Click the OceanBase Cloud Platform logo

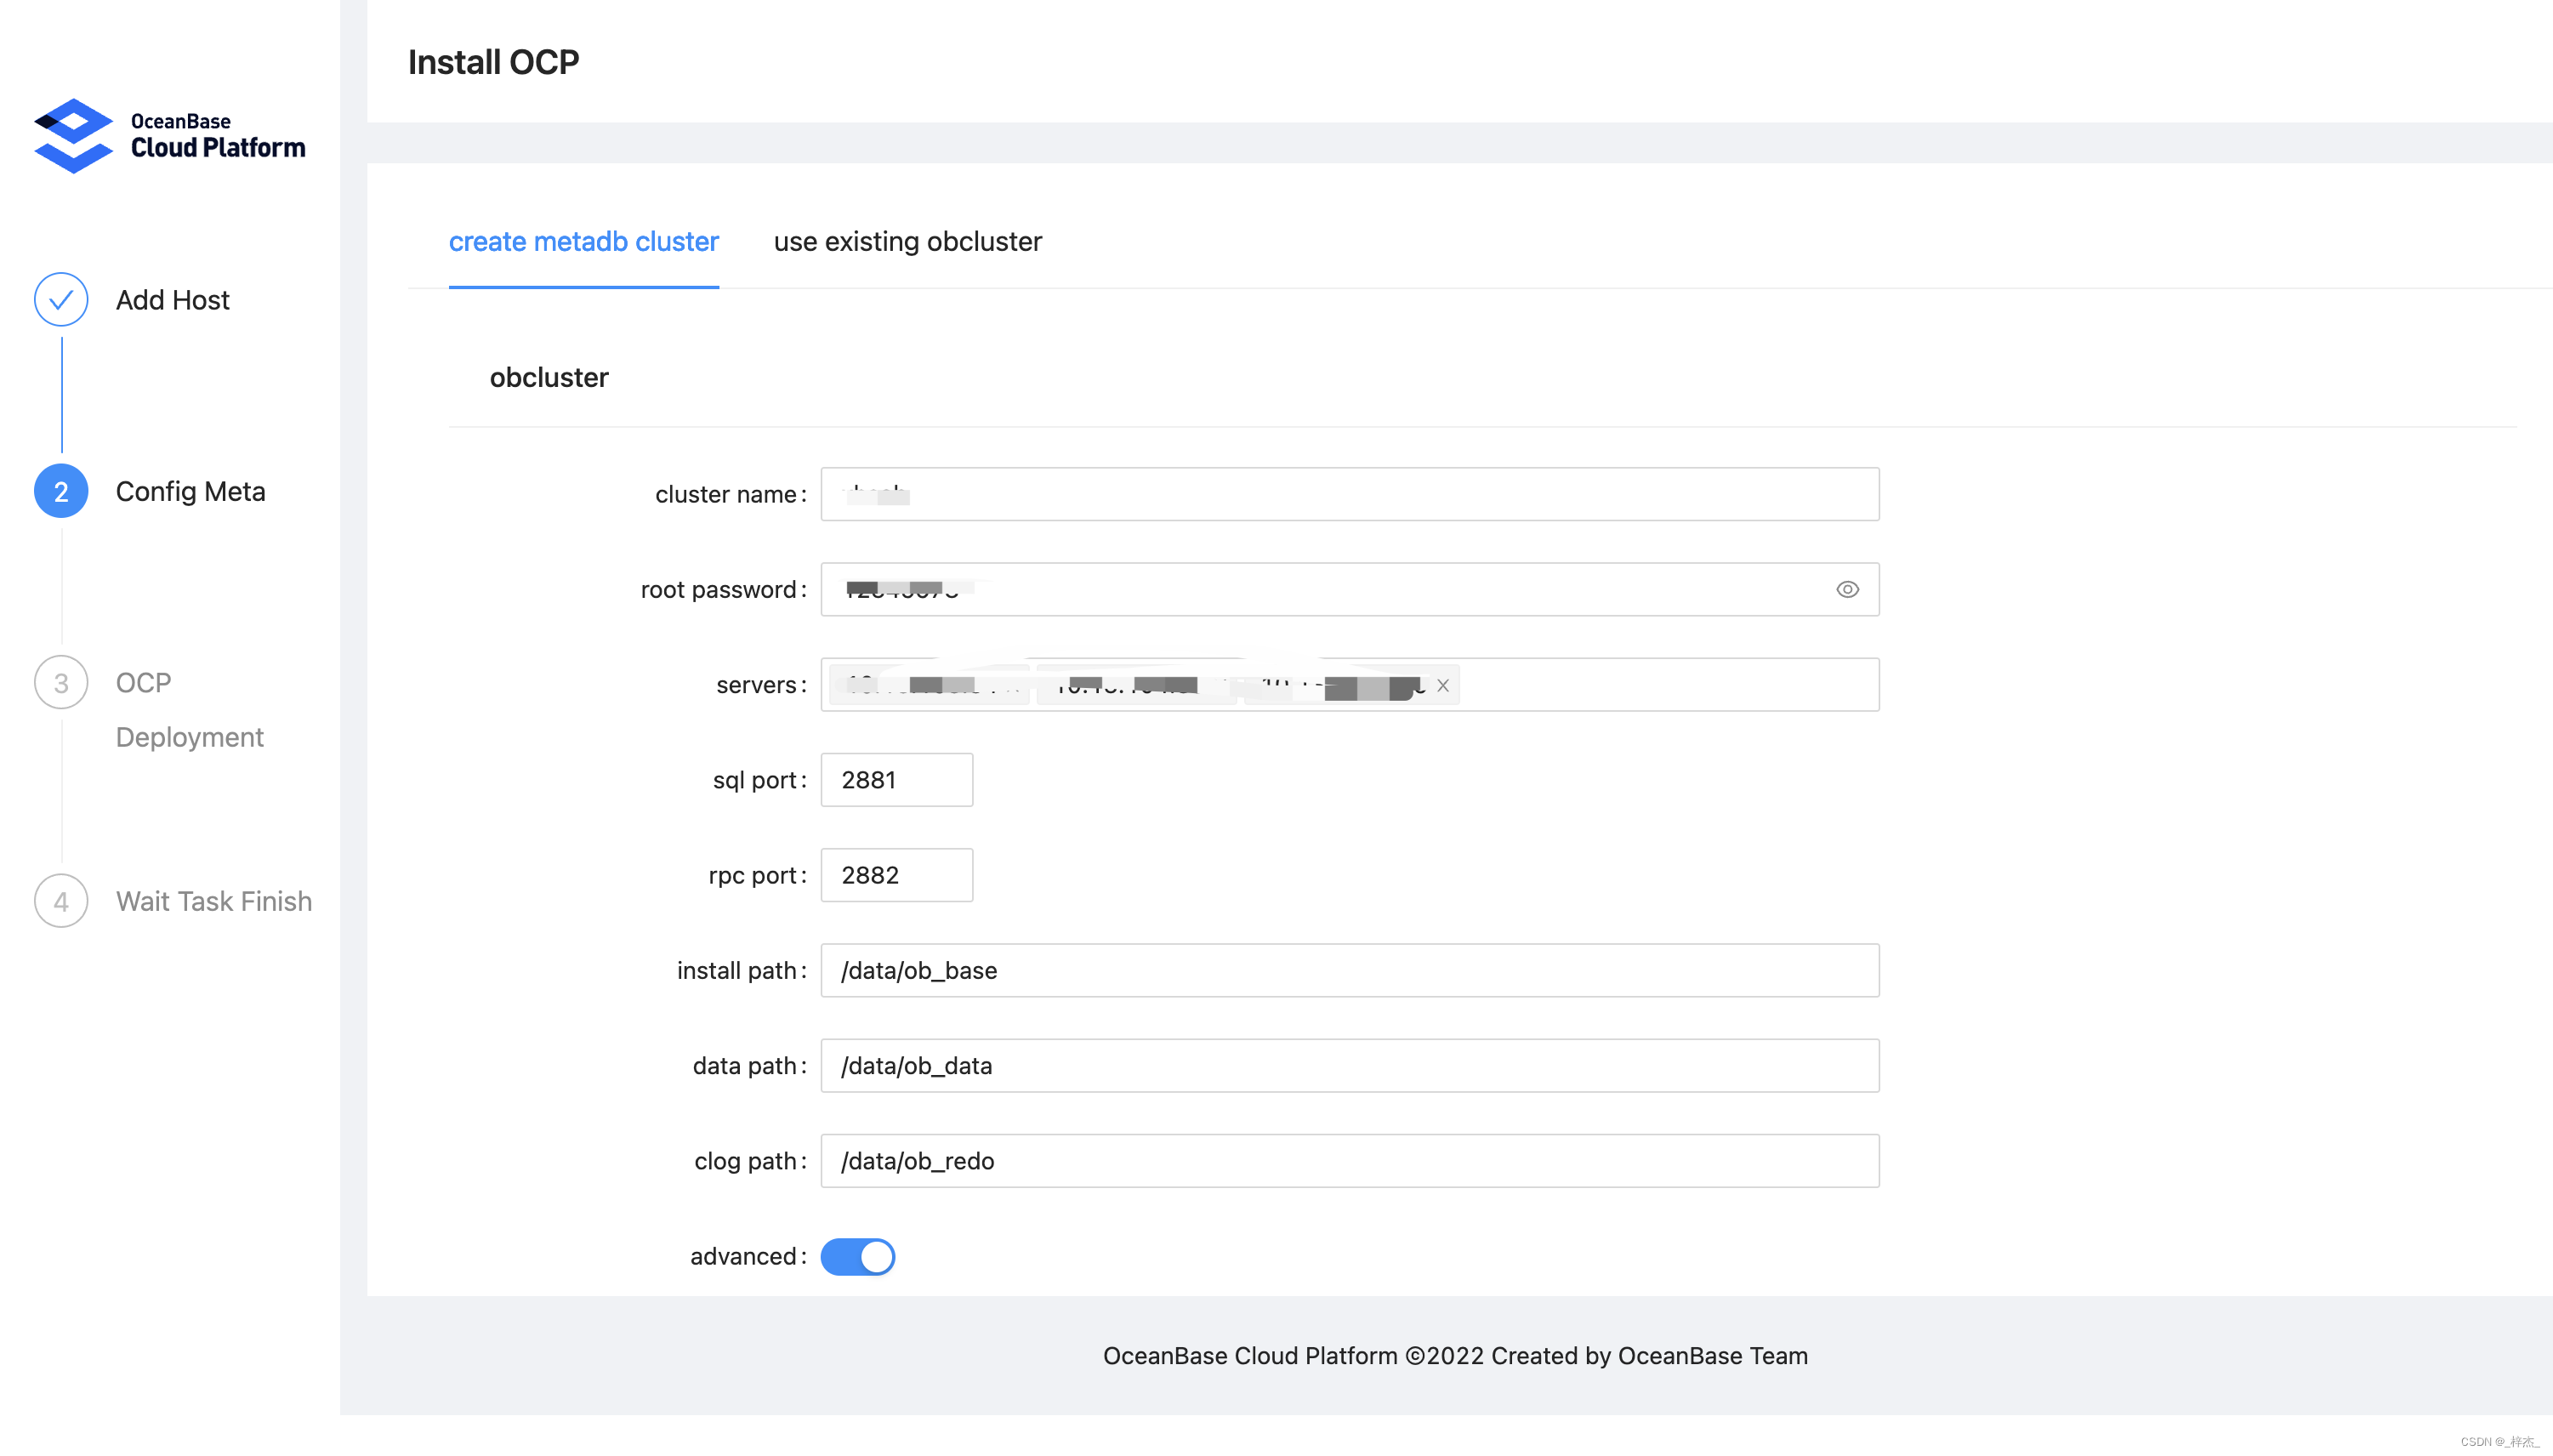tap(170, 136)
